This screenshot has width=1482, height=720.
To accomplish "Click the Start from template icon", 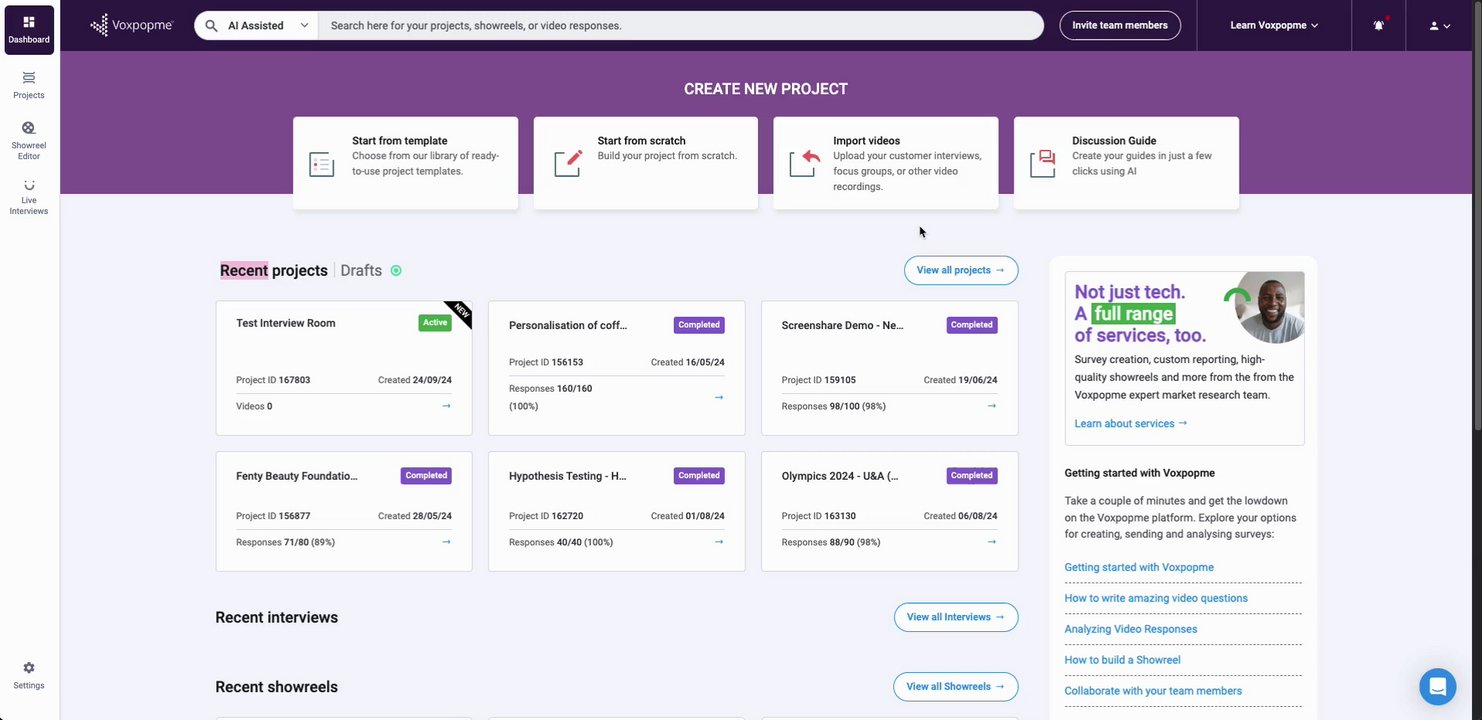I will [x=322, y=164].
